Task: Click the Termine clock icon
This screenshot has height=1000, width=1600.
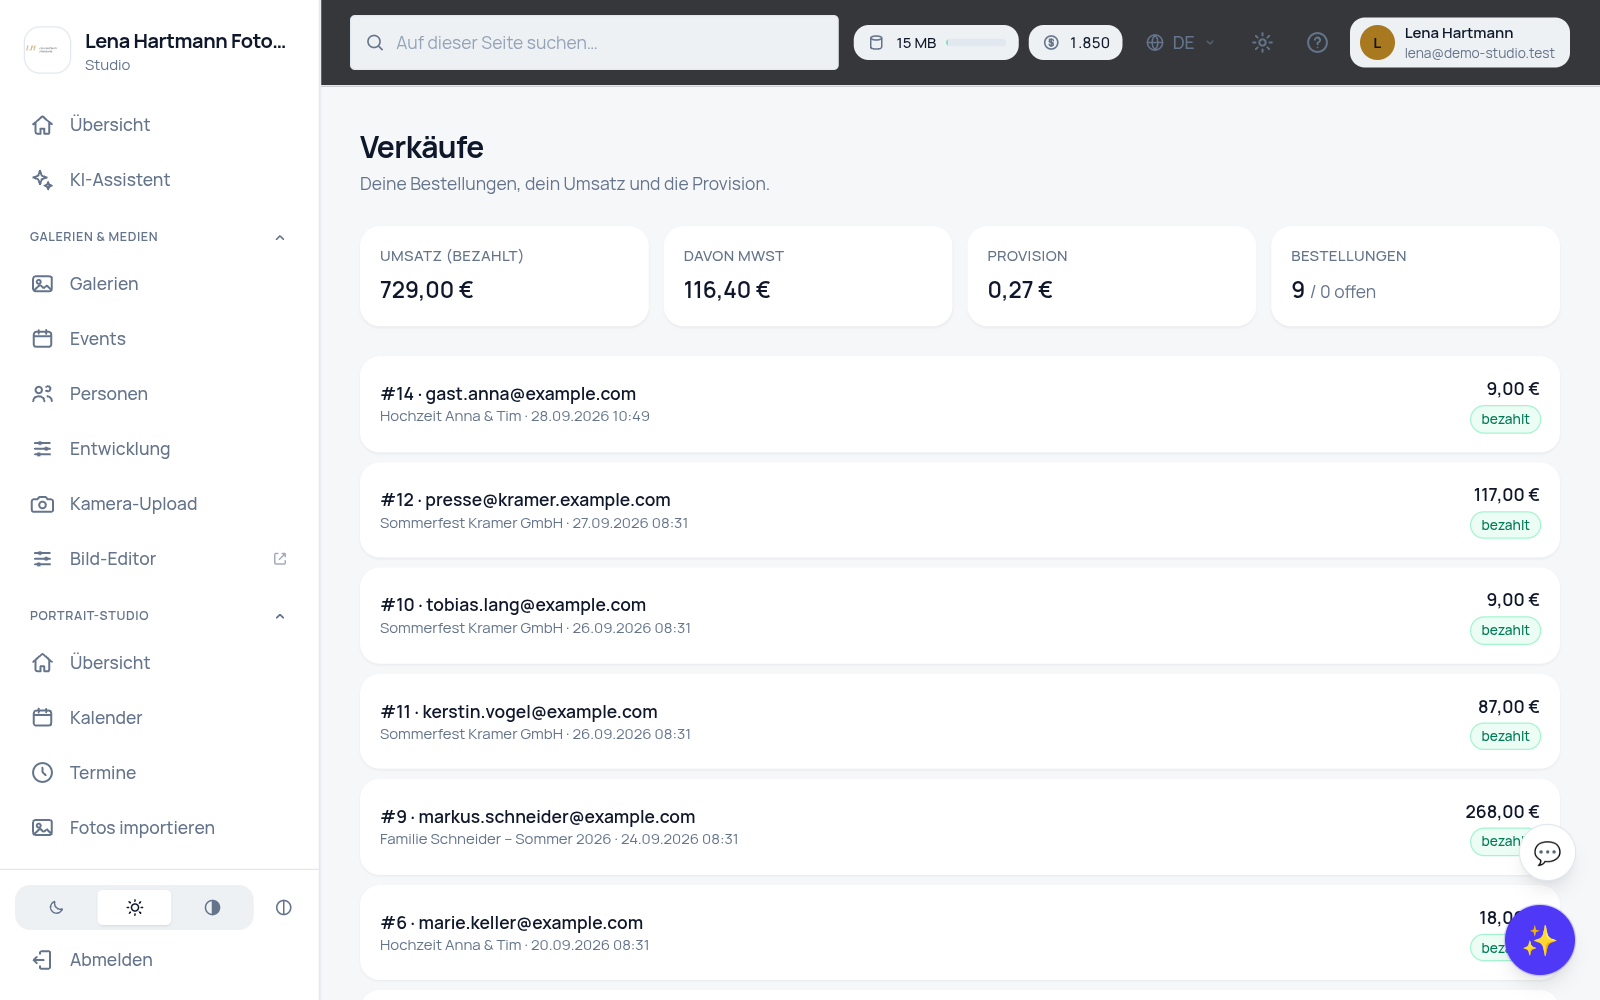Action: coord(42,773)
